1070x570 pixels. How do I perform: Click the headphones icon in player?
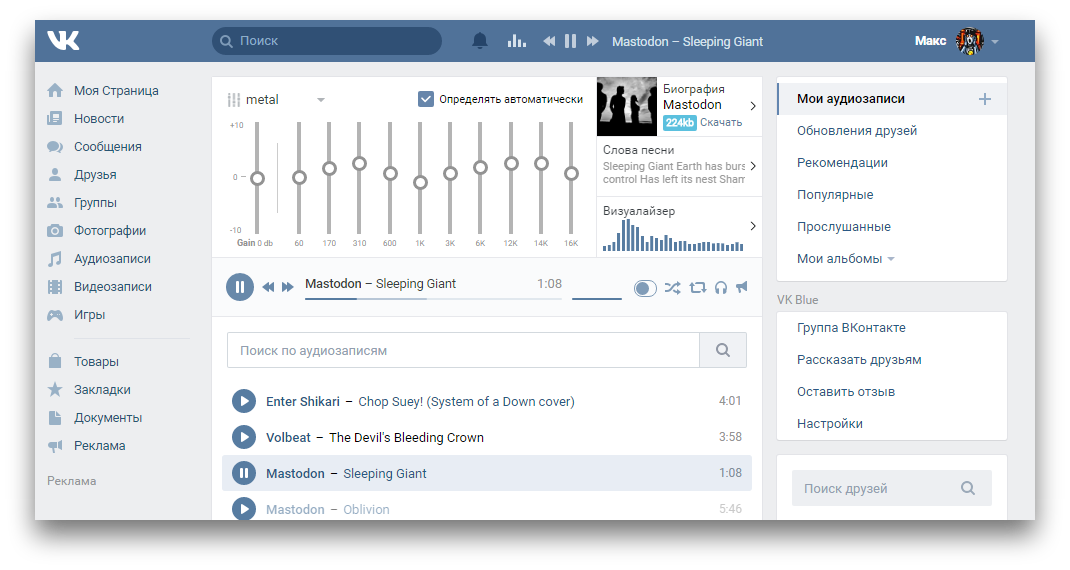(721, 287)
